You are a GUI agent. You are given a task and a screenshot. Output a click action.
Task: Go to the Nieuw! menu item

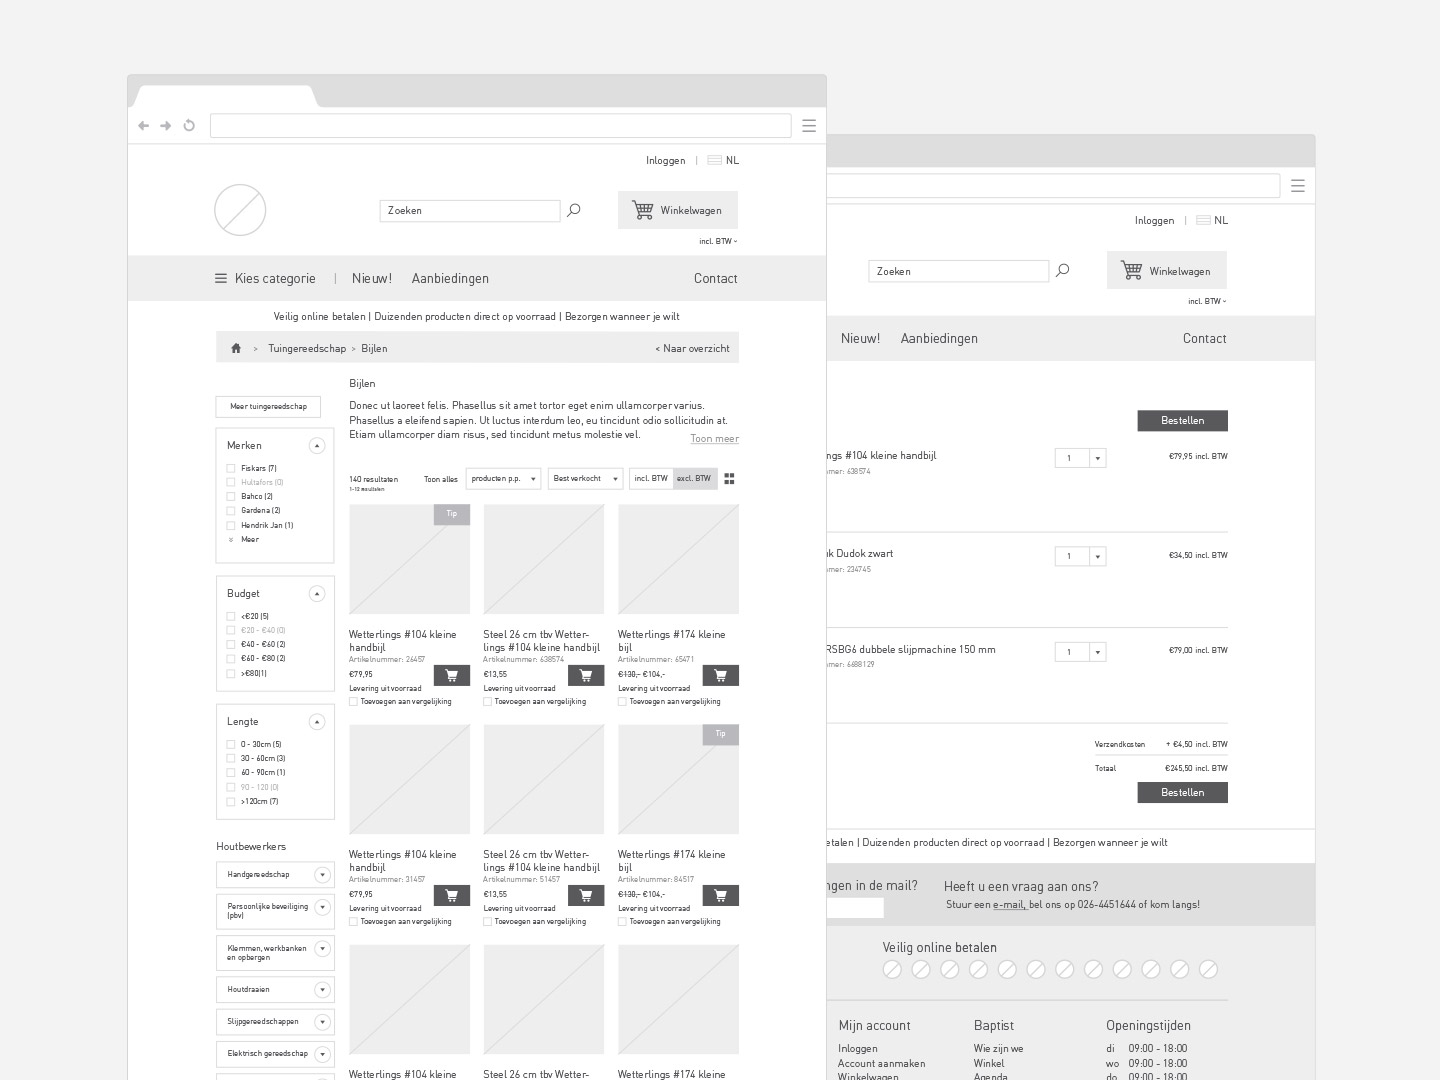pos(371,279)
